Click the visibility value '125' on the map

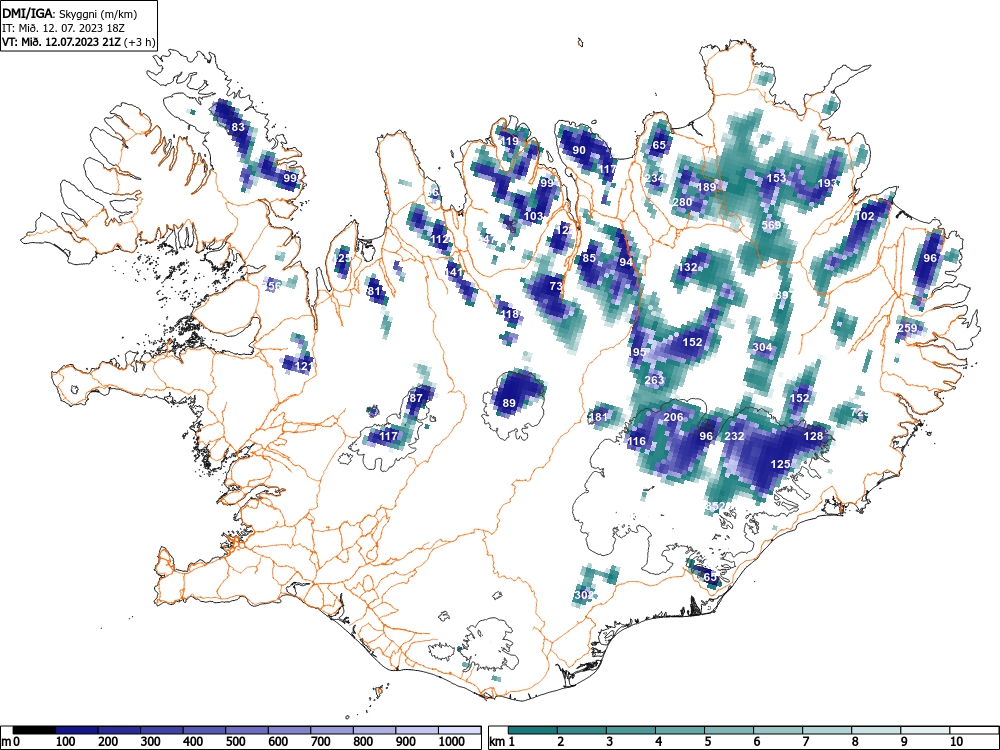coord(781,464)
